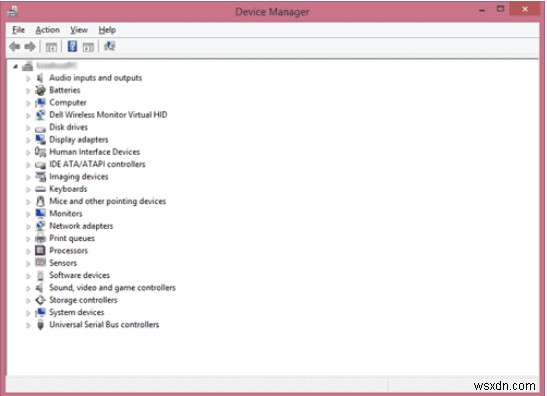The height and width of the screenshot is (396, 547).
Task: Open the View menu
Action: coord(79,30)
